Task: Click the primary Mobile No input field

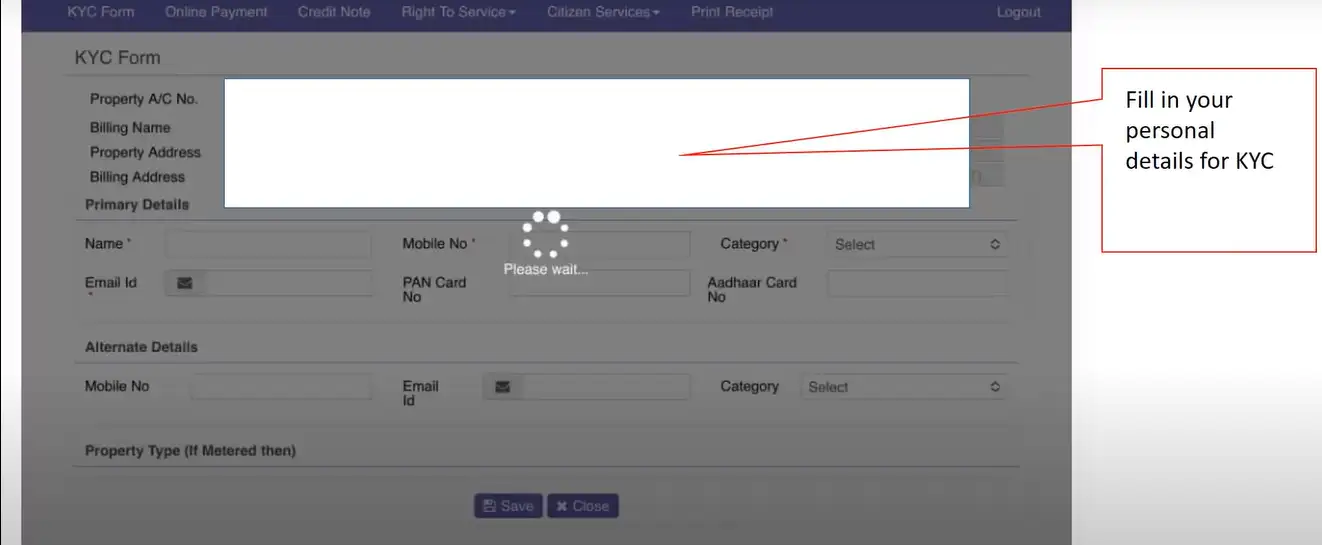Action: point(600,244)
